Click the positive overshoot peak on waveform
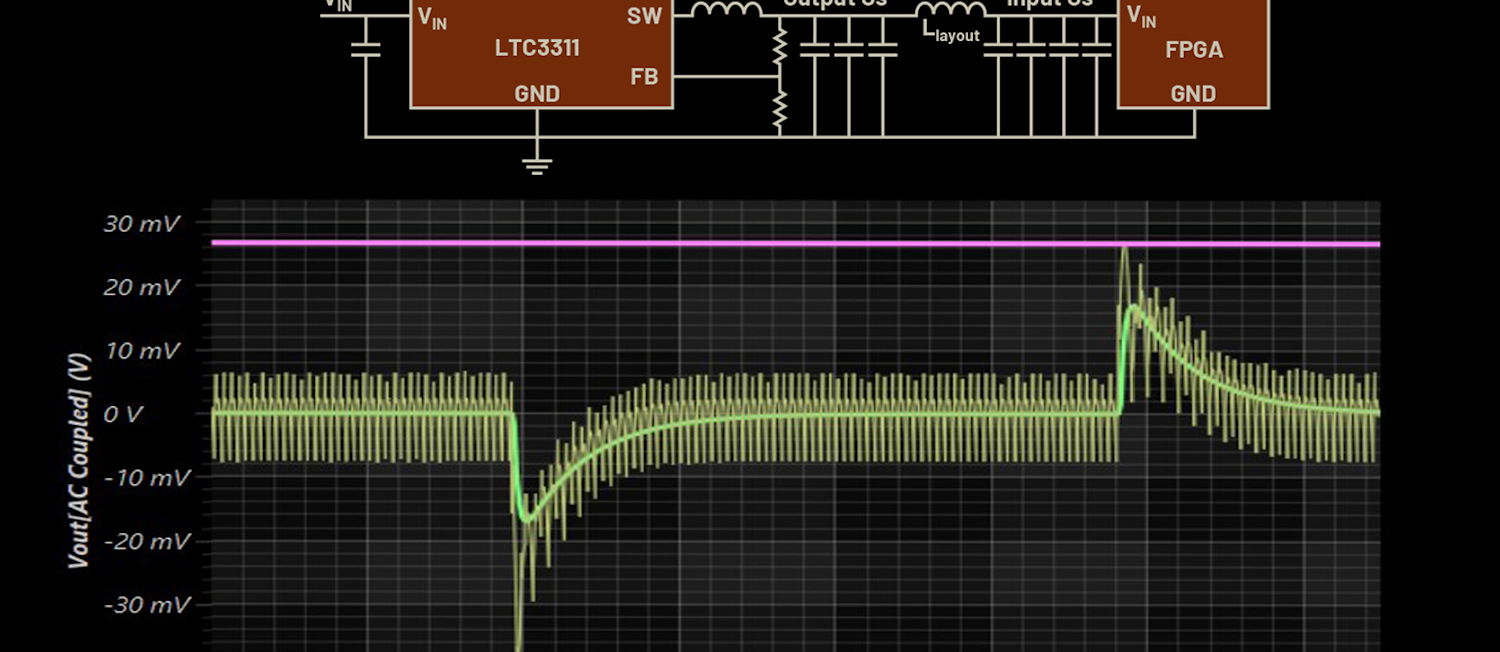The image size is (1500, 652). click(1125, 251)
